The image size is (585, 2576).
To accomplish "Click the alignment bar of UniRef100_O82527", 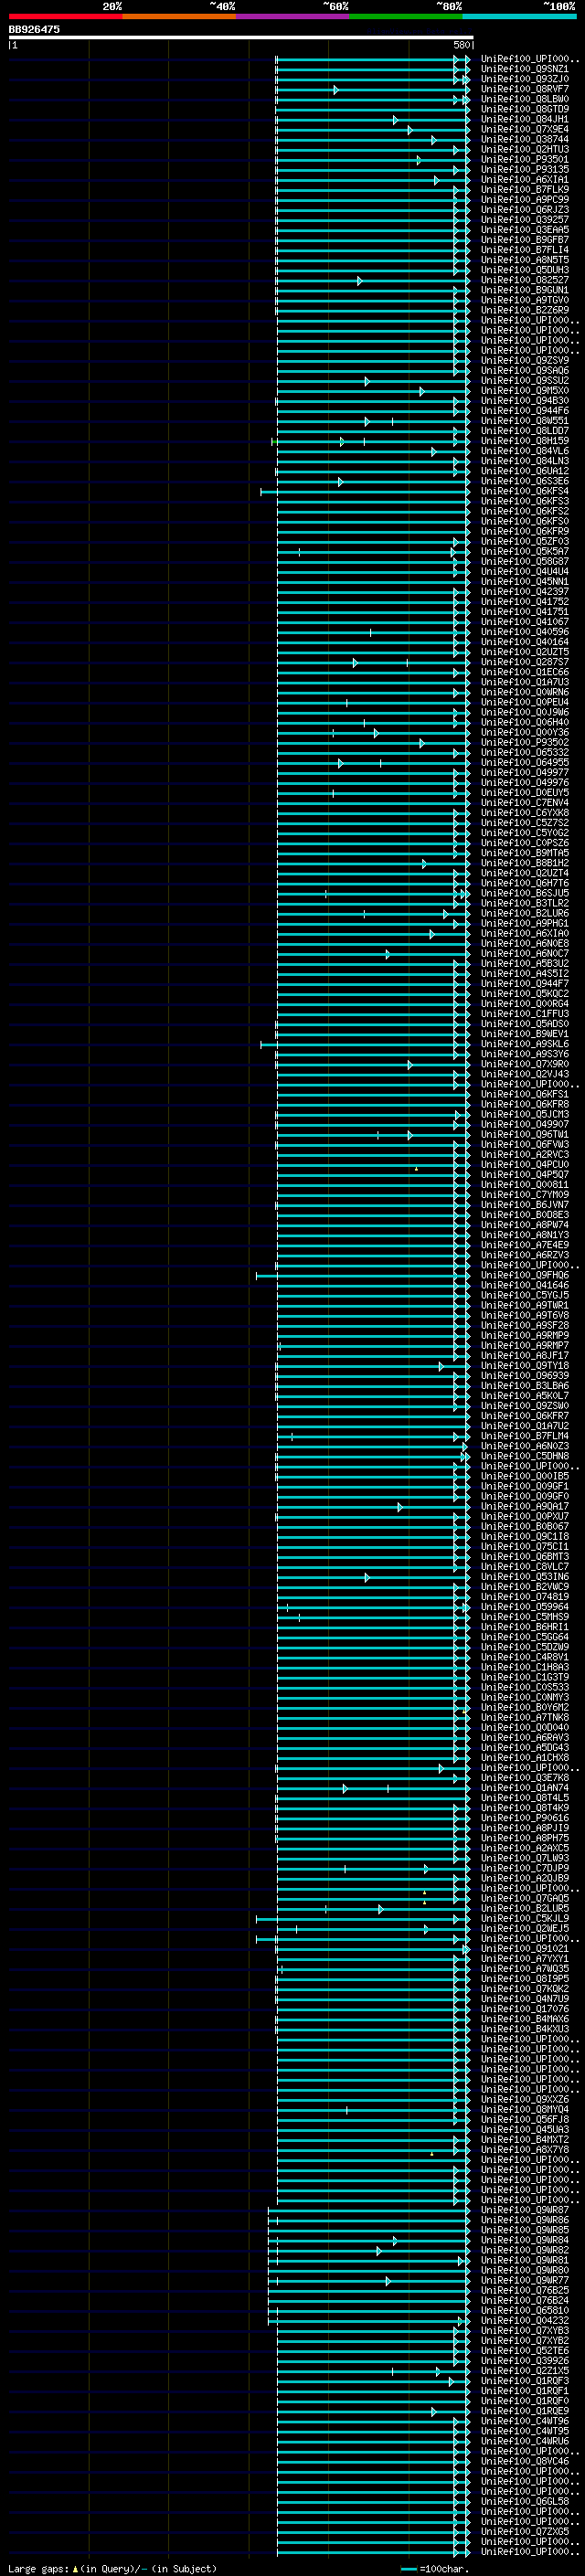I will [372, 281].
